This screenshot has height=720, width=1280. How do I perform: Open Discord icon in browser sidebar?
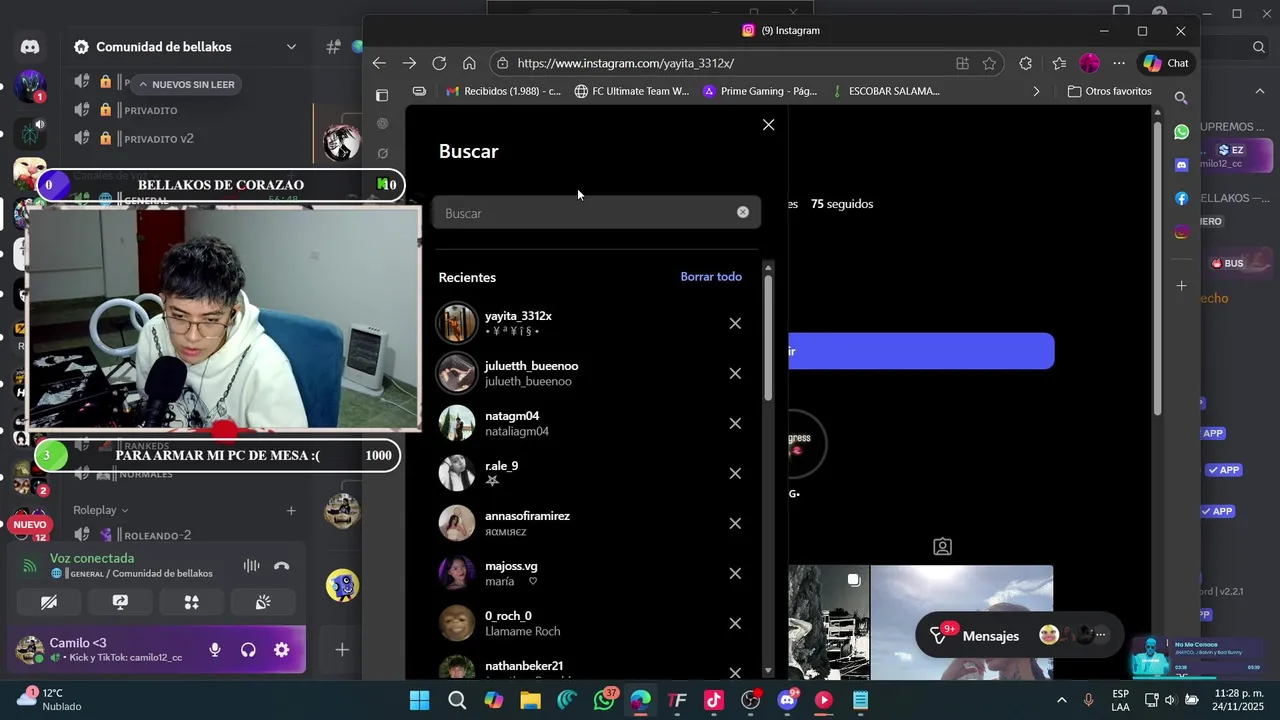(x=1181, y=165)
